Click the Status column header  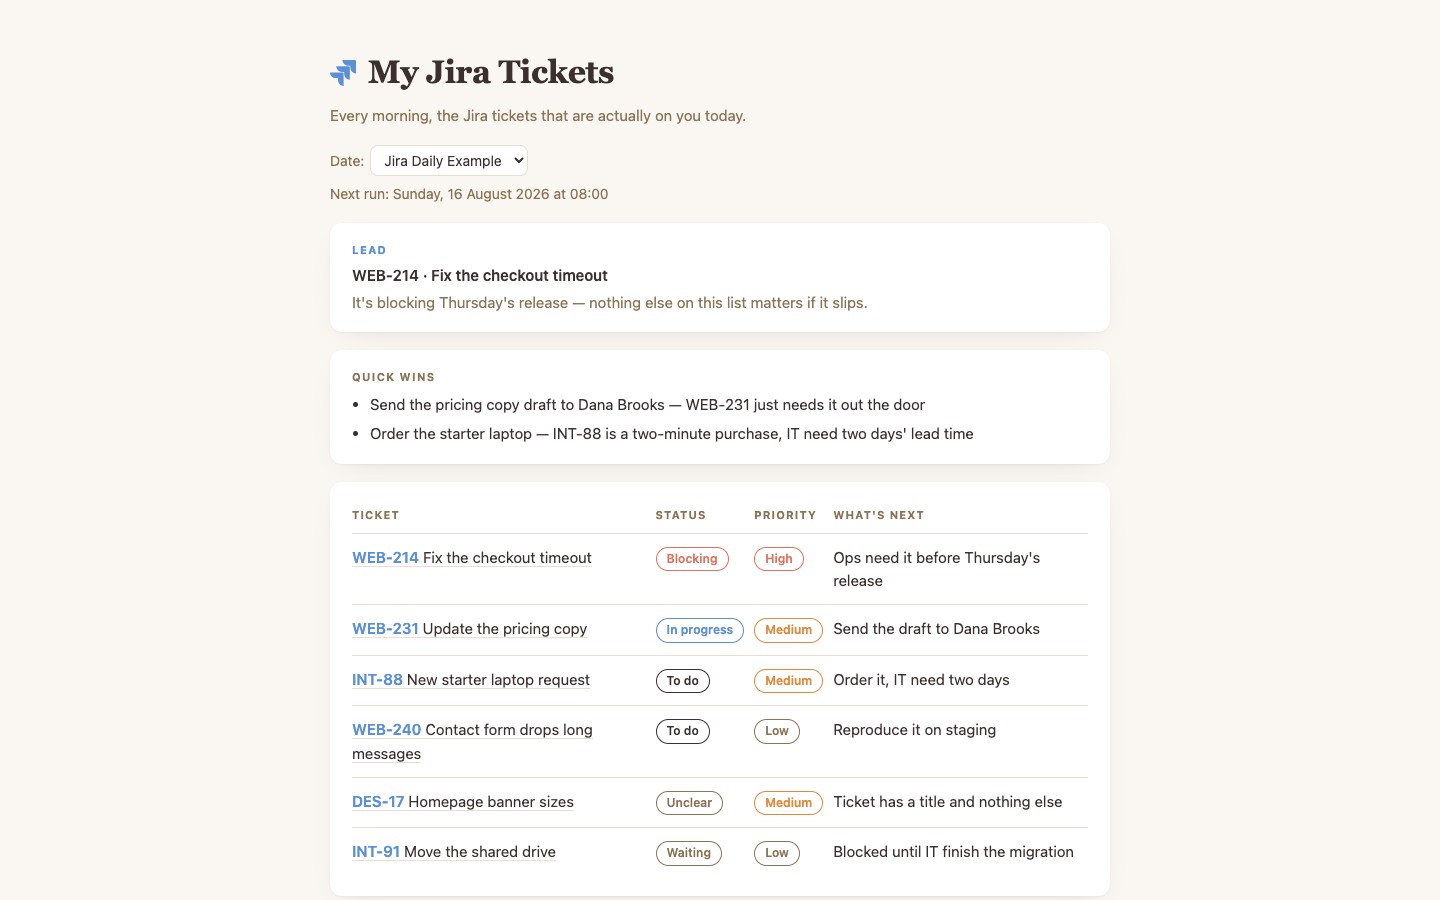(x=681, y=515)
